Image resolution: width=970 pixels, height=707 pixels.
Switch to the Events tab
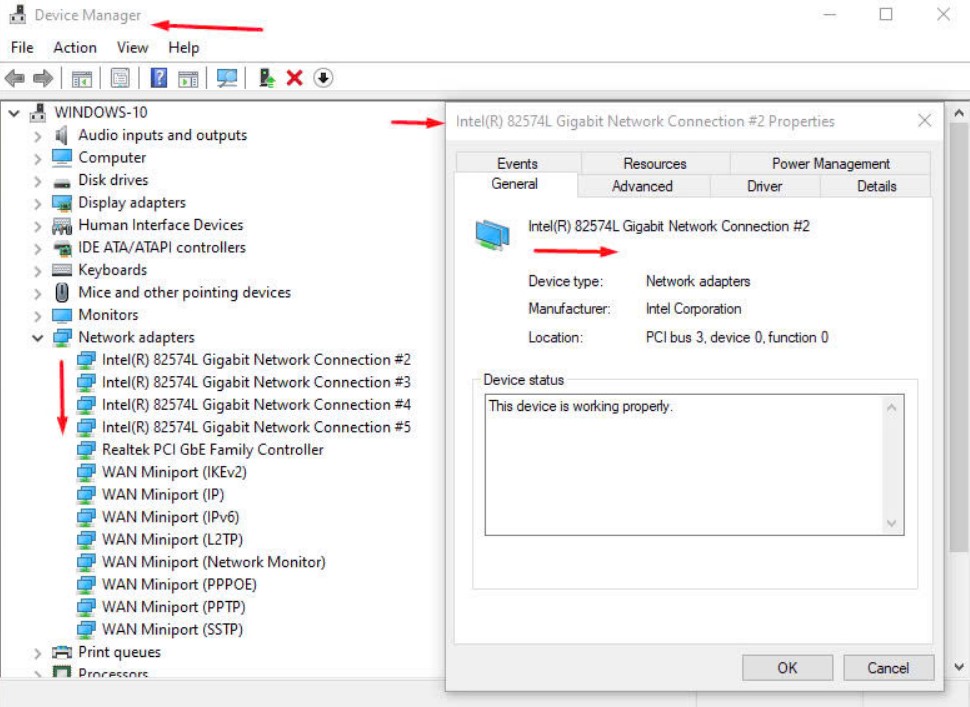[518, 163]
